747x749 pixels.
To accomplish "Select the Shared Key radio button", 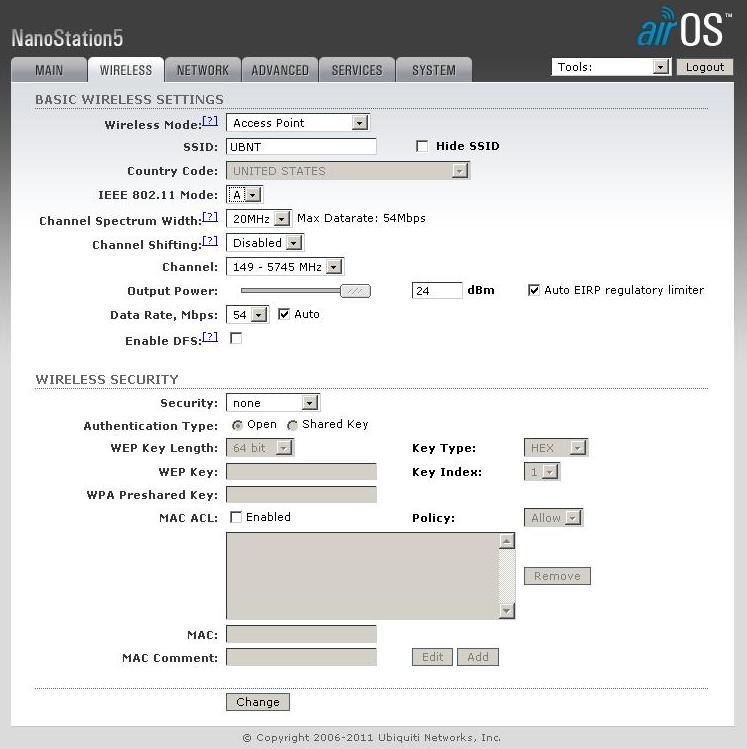I will pyautogui.click(x=292, y=425).
